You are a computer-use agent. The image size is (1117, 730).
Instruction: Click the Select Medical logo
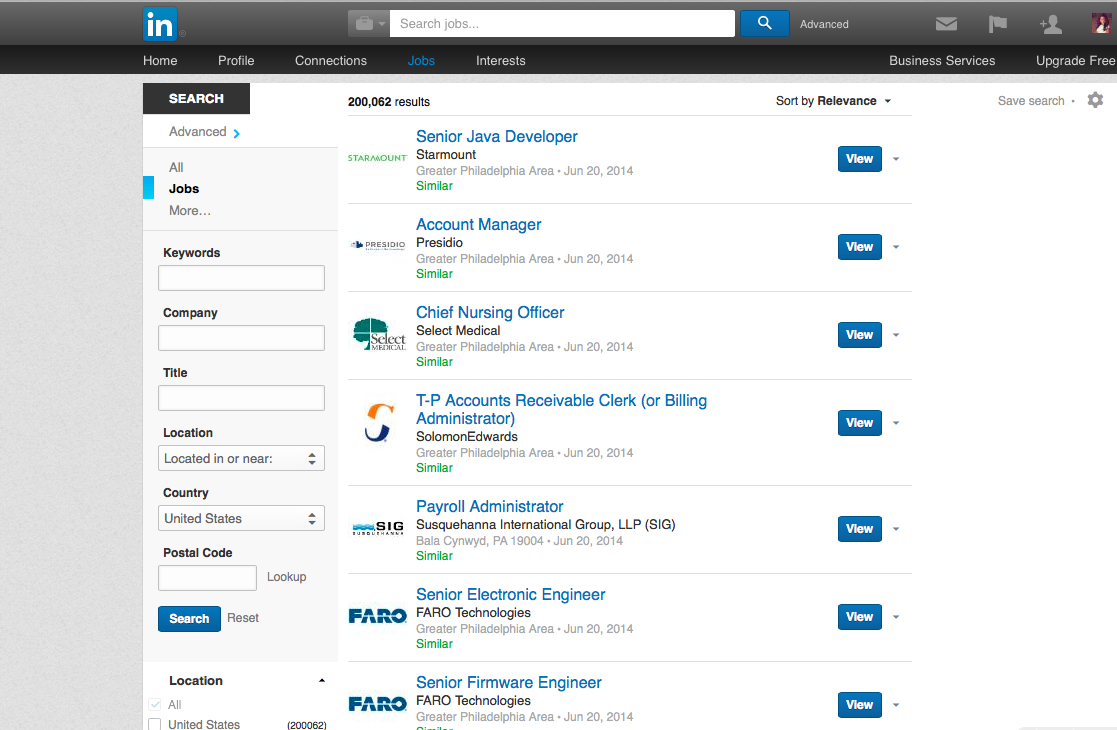pos(379,334)
